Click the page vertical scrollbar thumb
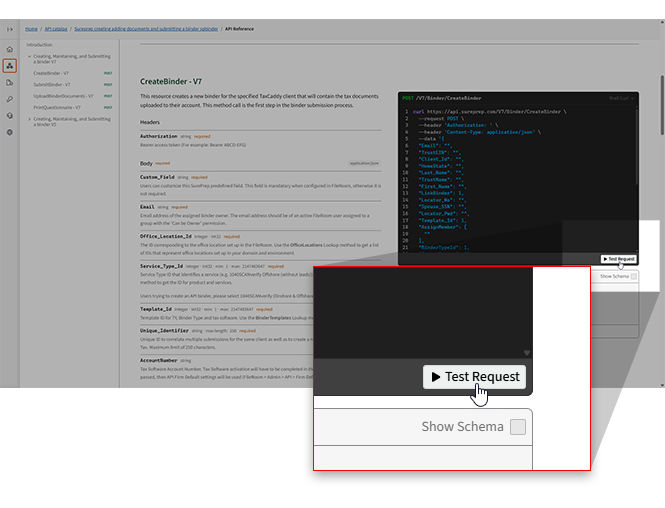This screenshot has width=665, height=508. tap(662, 105)
